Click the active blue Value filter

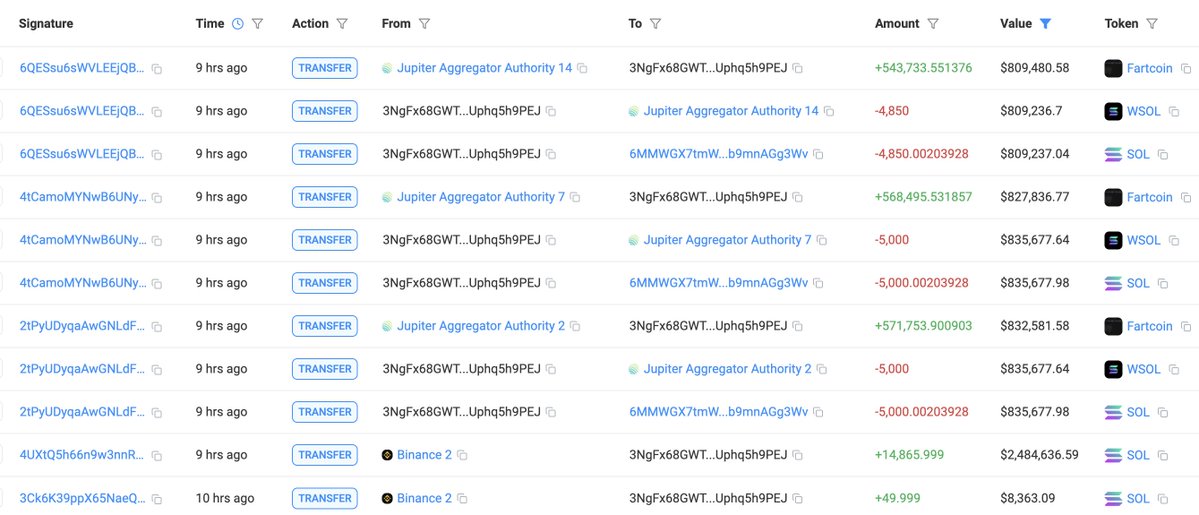[1045, 24]
